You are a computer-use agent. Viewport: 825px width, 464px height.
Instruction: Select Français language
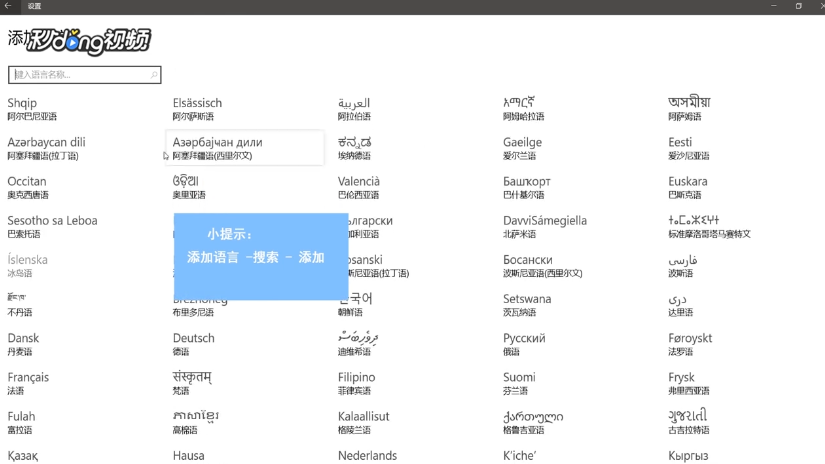click(28, 384)
